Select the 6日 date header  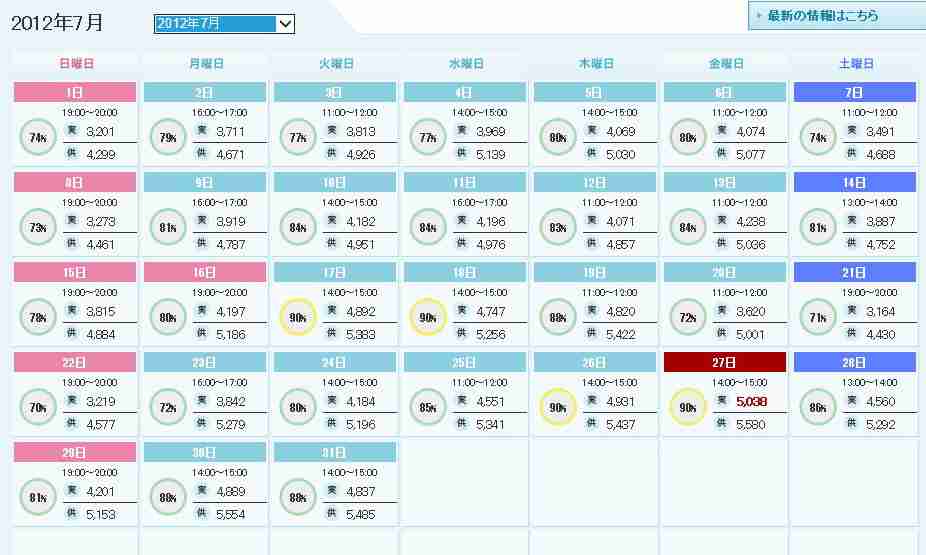[x=725, y=92]
